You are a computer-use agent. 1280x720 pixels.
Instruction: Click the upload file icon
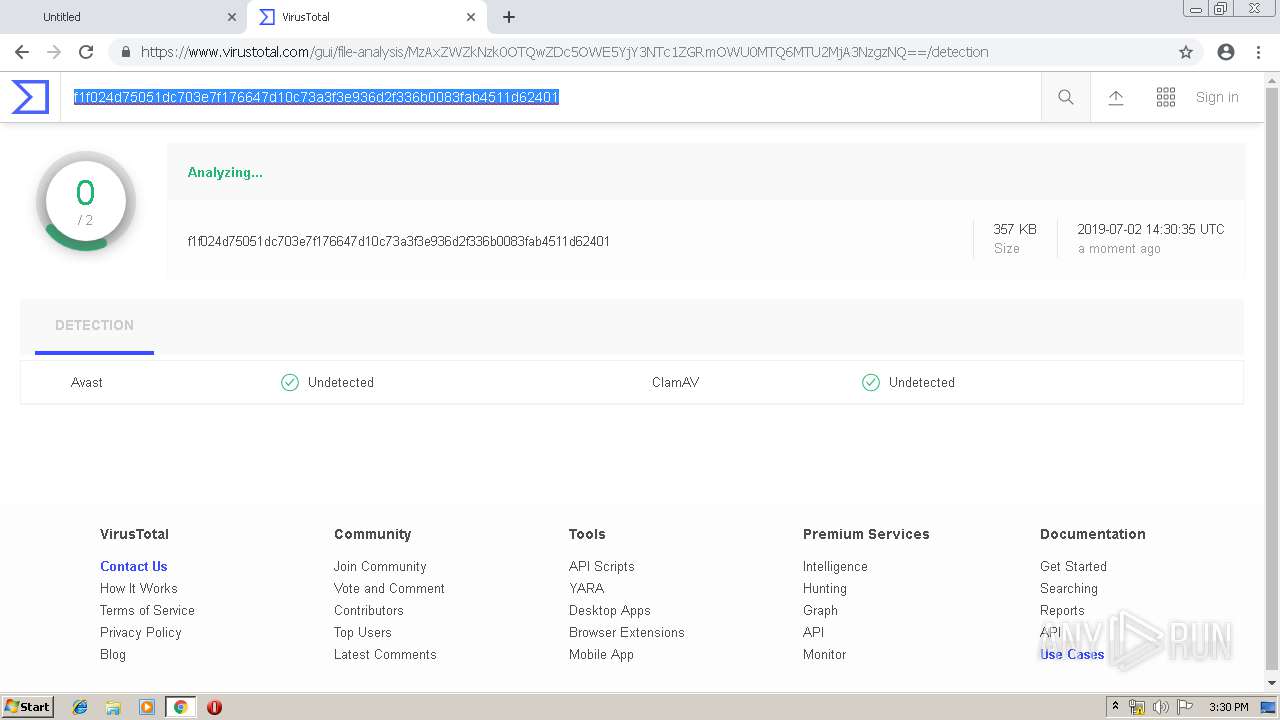click(x=1116, y=97)
